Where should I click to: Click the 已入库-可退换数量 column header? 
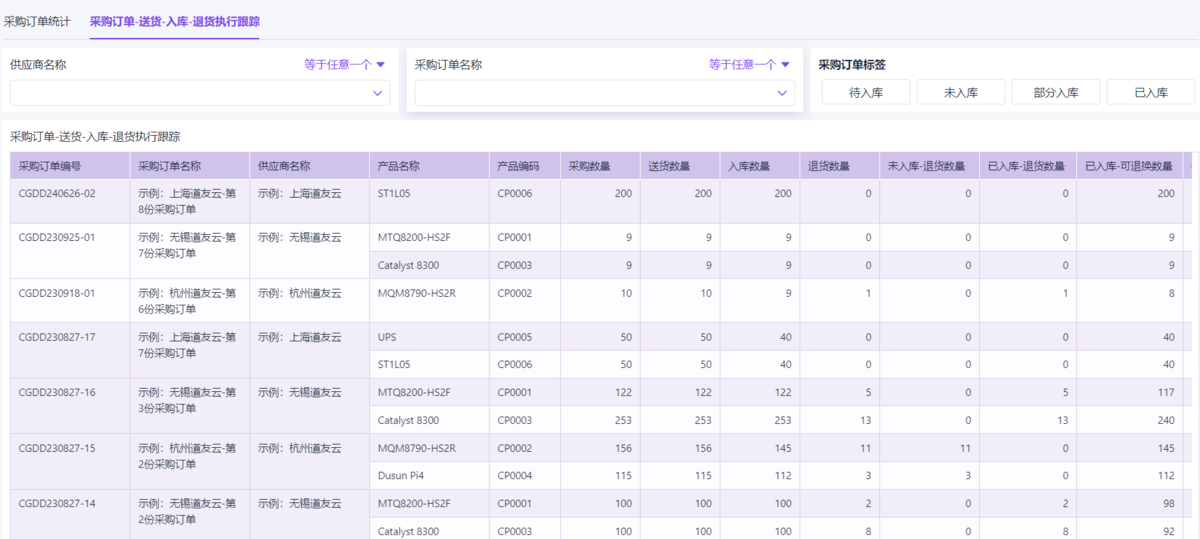tap(1129, 166)
